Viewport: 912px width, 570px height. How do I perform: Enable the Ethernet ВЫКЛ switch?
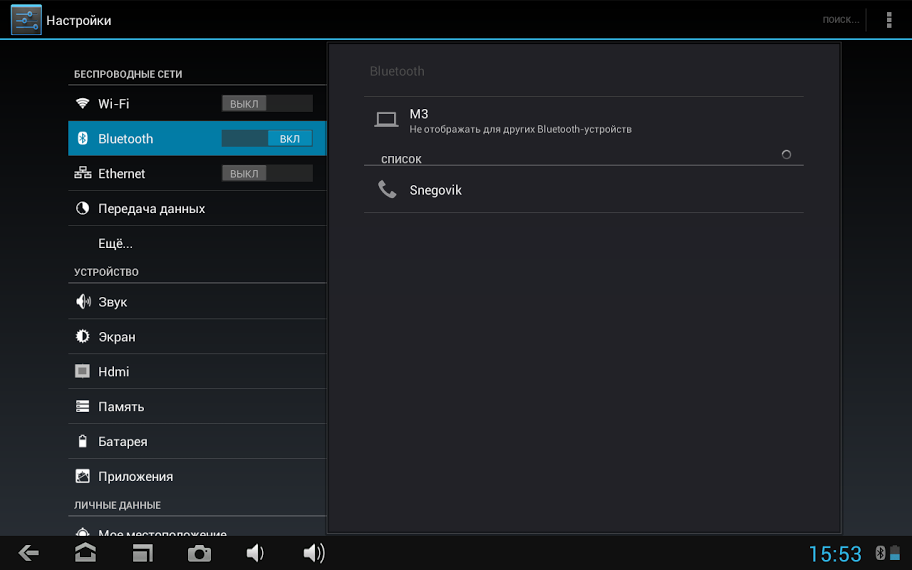[x=267, y=173]
